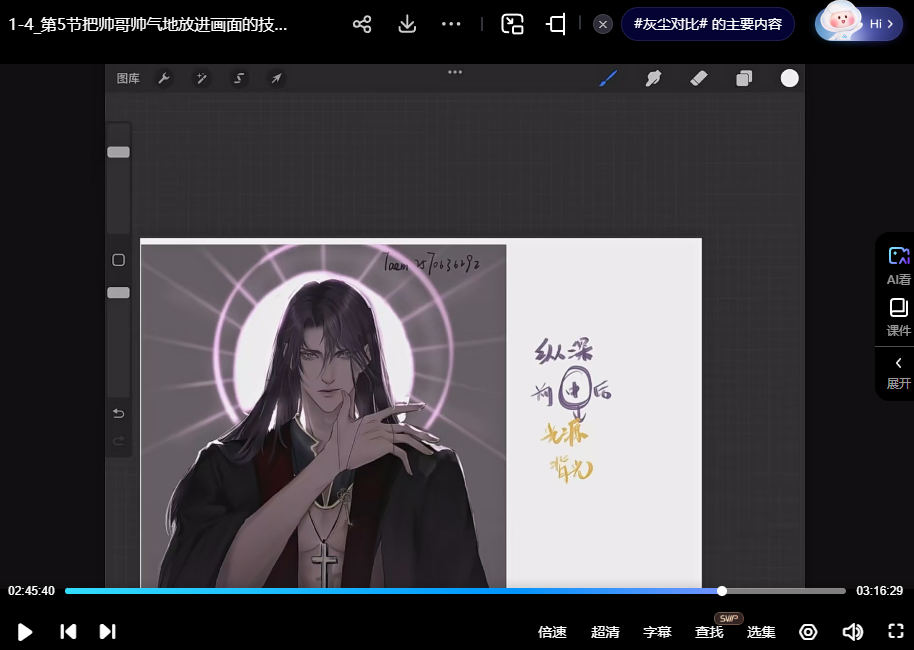Skip to the next video

click(108, 632)
